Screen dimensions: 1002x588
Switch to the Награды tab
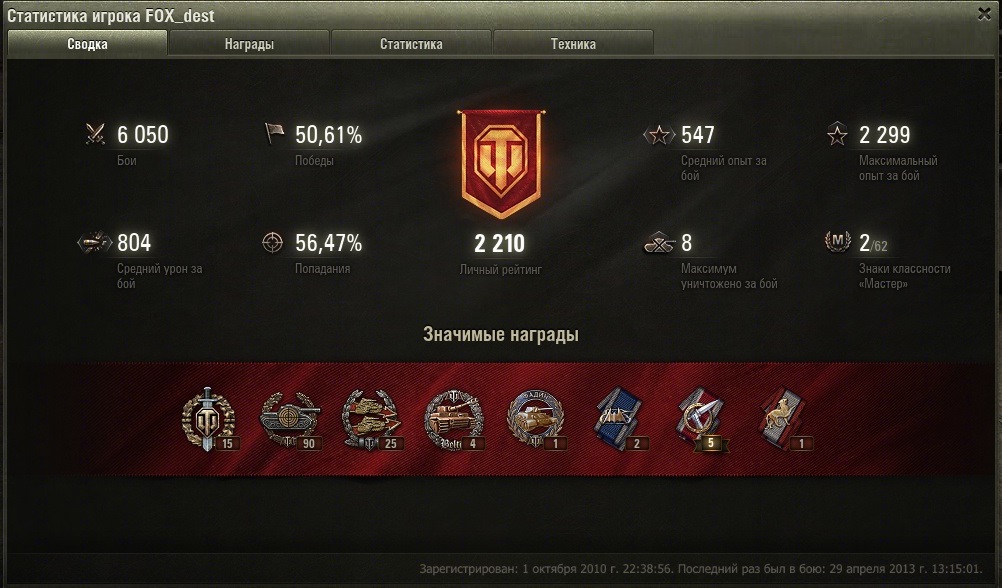pyautogui.click(x=249, y=43)
